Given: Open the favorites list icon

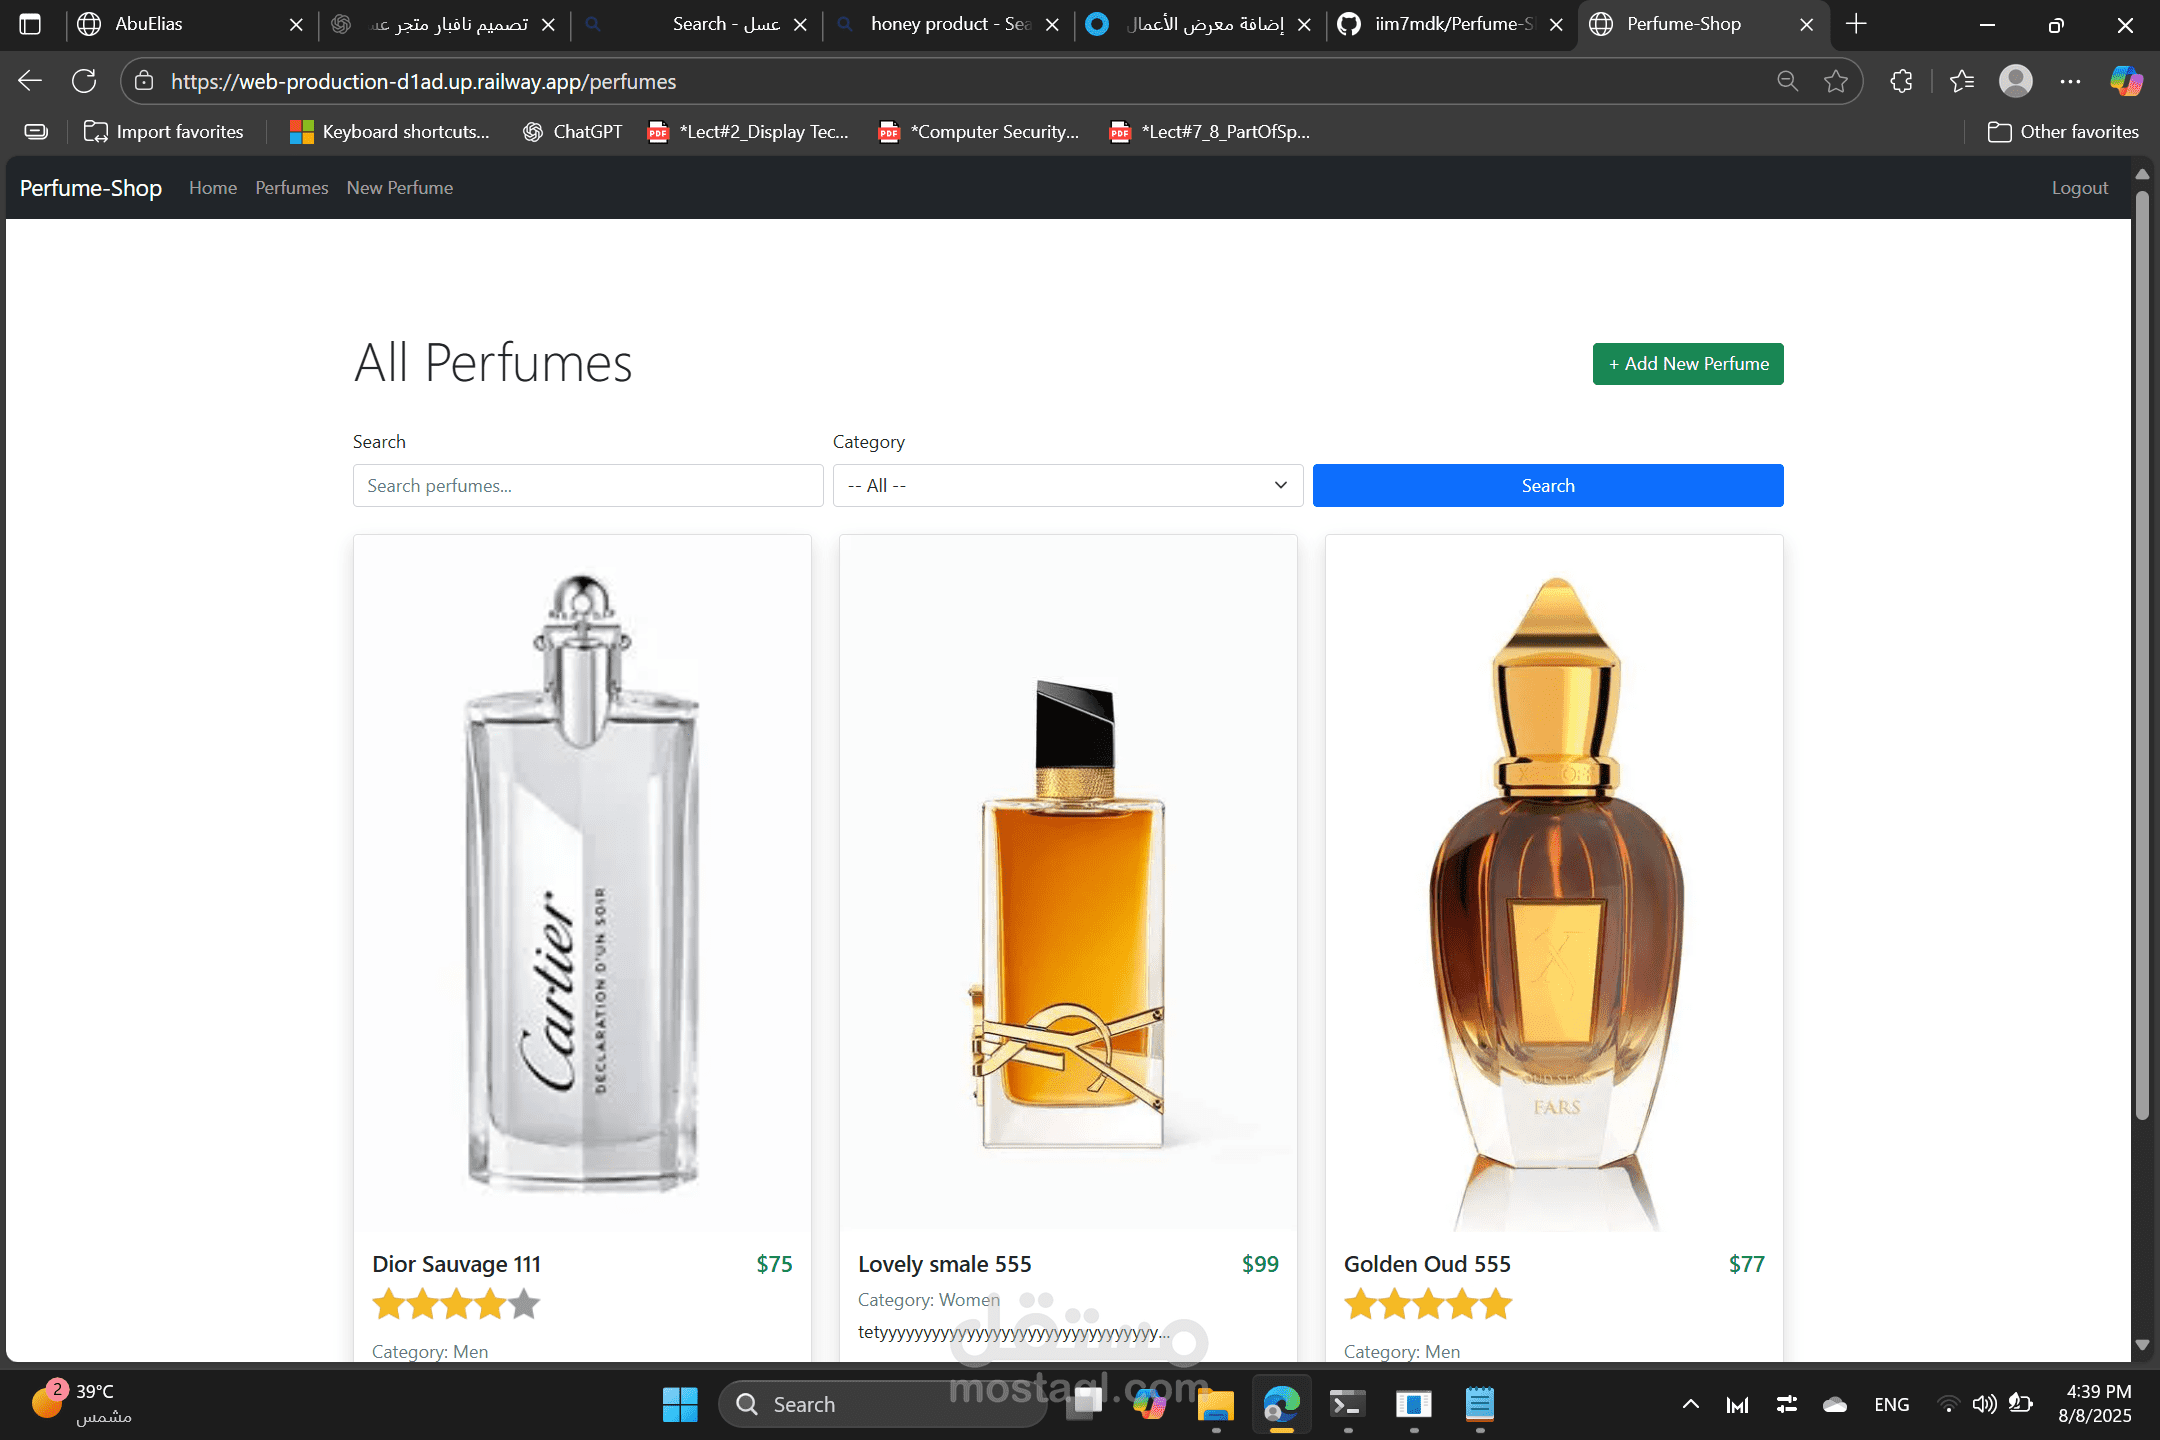Looking at the screenshot, I should pos(1962,81).
